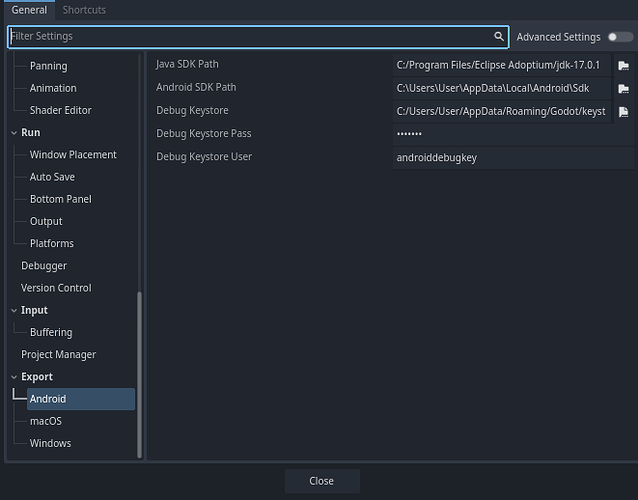Open folder browser for Java SDK Path

(x=623, y=65)
